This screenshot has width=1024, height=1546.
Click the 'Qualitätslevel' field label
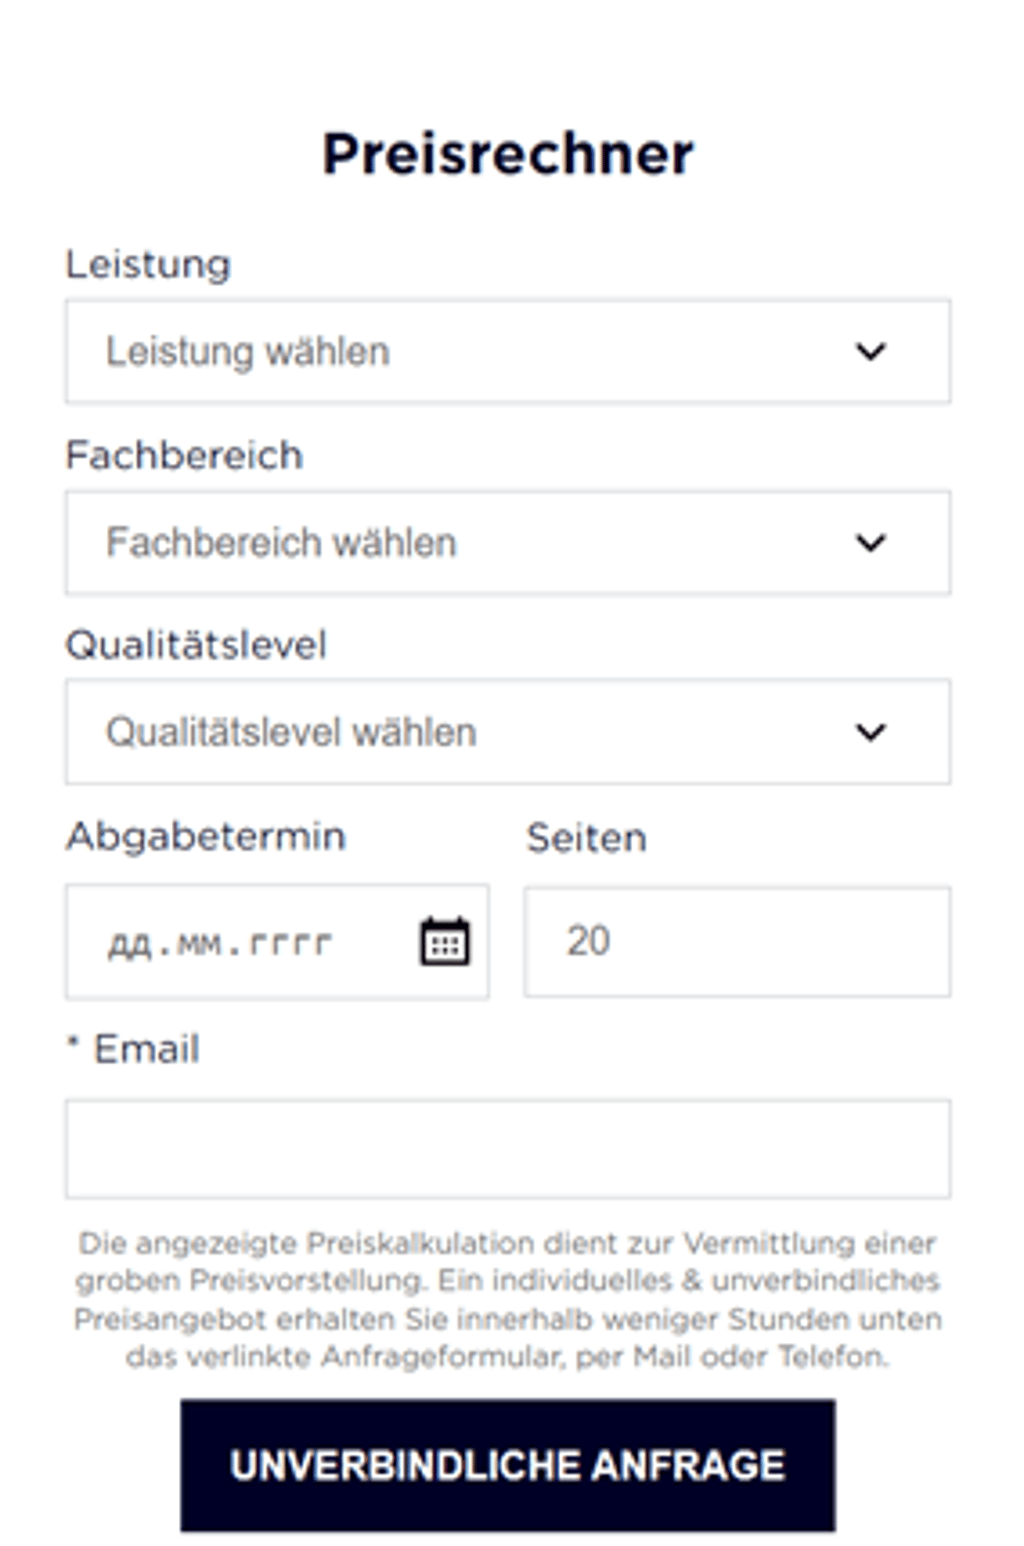coord(196,645)
